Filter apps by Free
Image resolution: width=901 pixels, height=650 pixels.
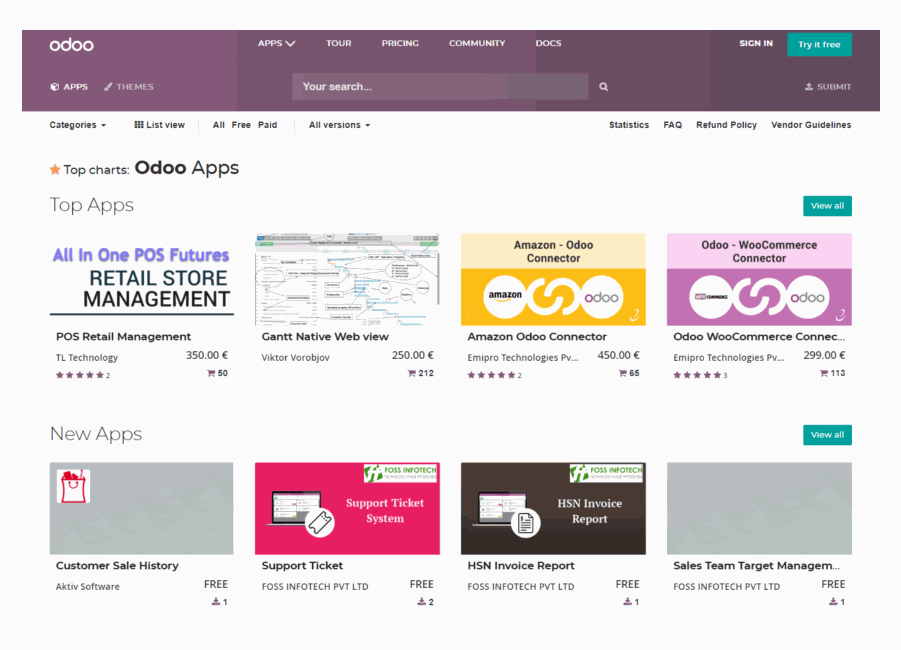click(241, 125)
